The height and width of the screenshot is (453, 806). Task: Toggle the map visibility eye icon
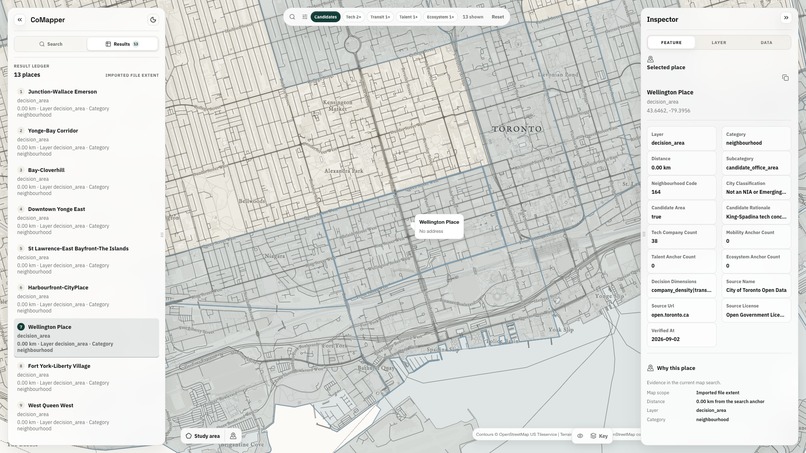(x=580, y=436)
